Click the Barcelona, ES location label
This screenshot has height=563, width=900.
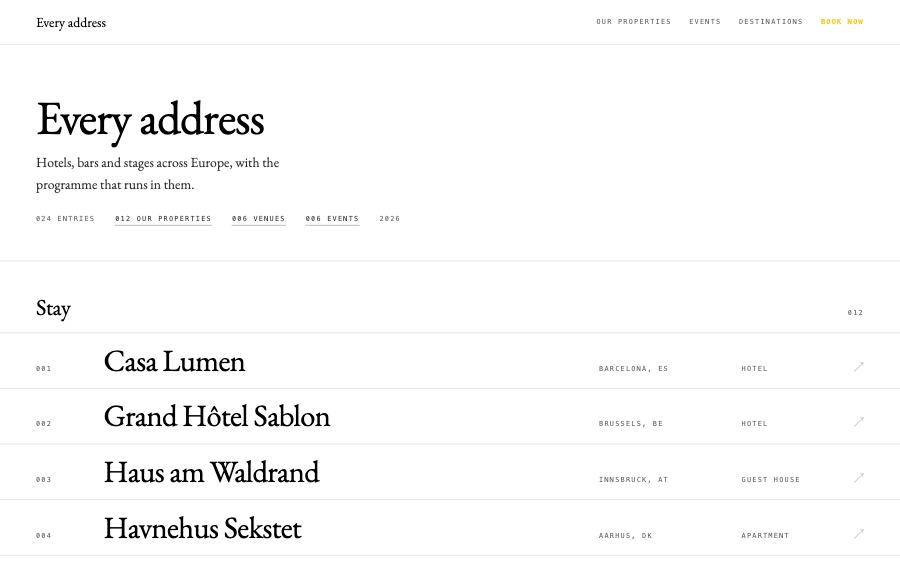click(x=634, y=368)
